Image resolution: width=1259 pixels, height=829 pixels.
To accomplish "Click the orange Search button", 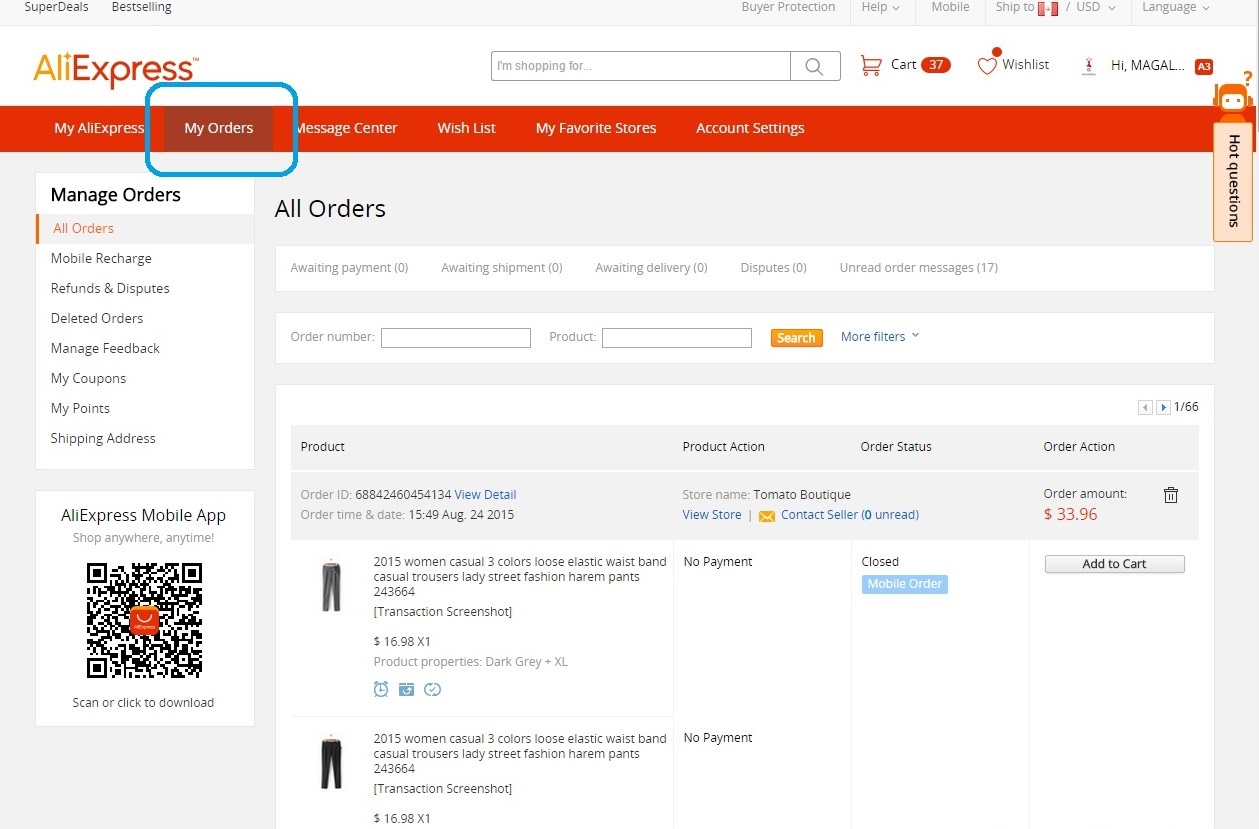I will coord(797,338).
